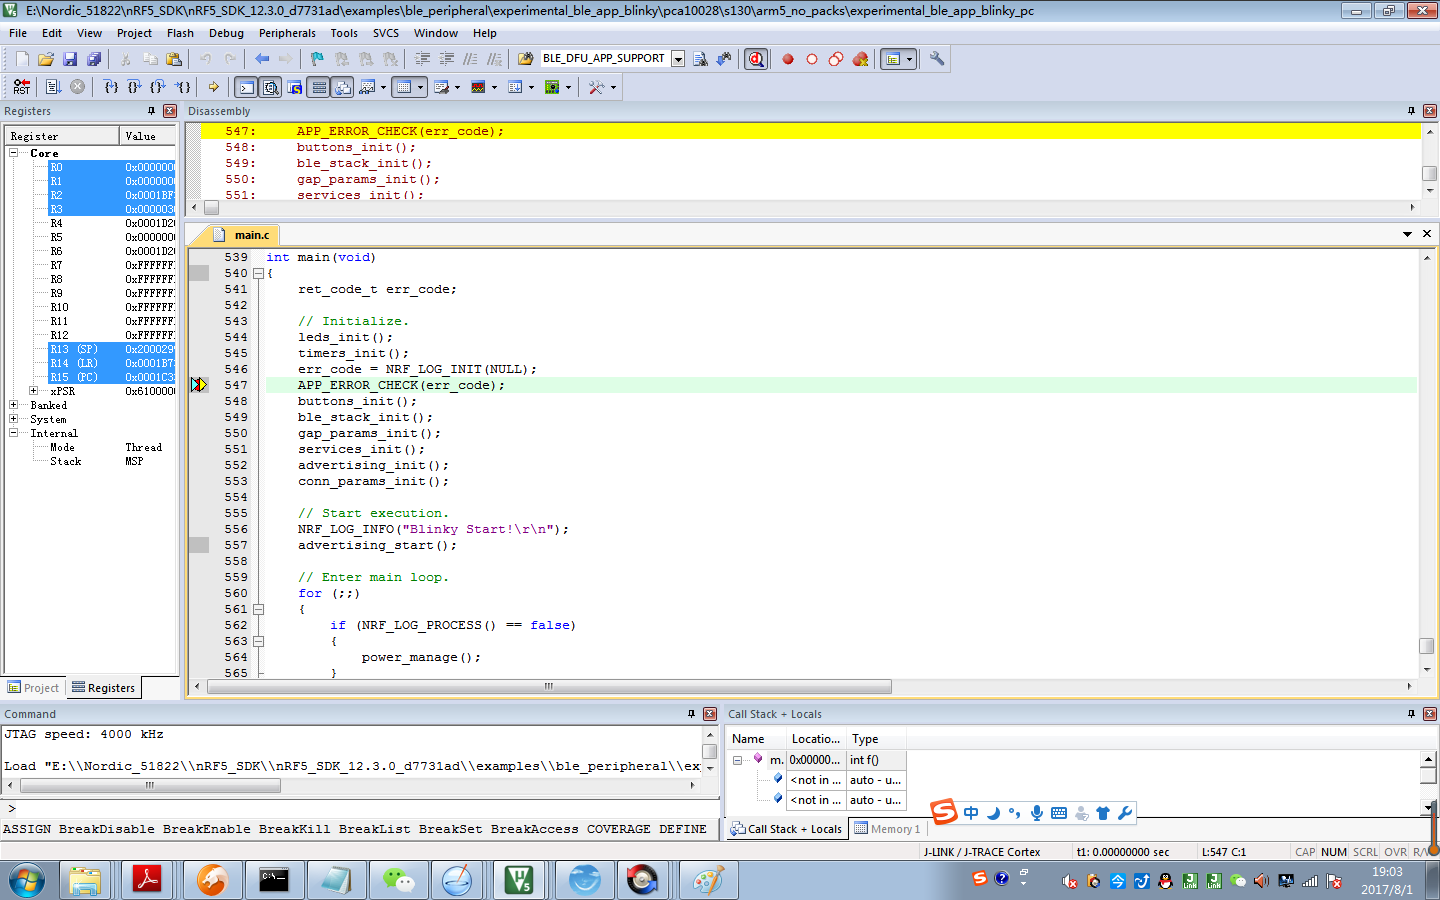Screen dimensions: 1440x900
Task: Toggle the Start/Stop Debug Session button
Action: pos(757,59)
